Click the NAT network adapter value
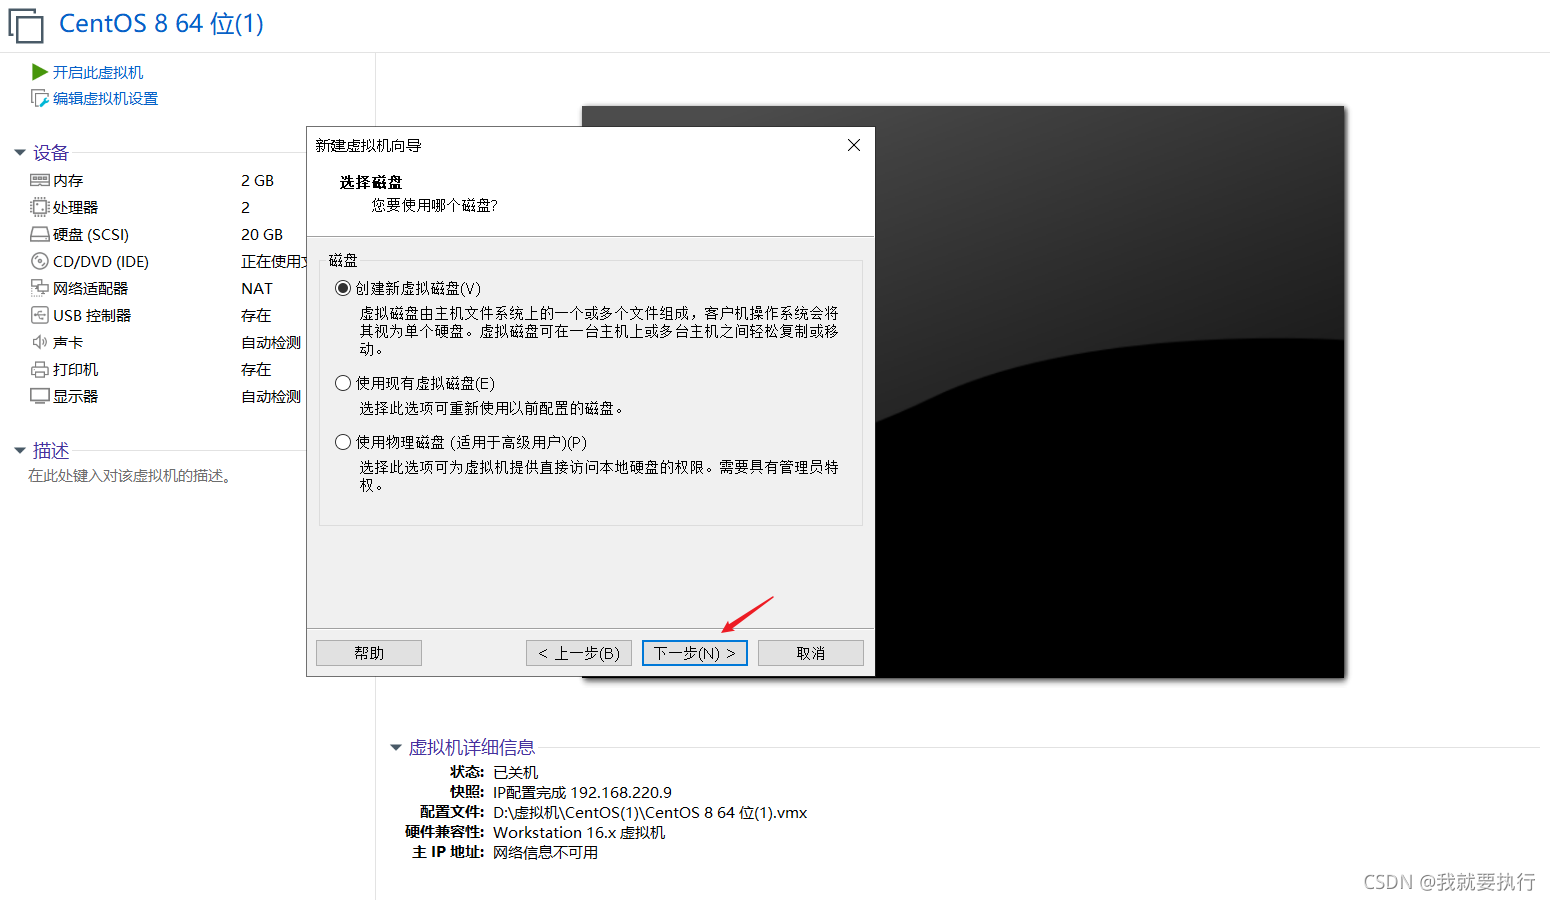This screenshot has width=1550, height=900. 257,288
